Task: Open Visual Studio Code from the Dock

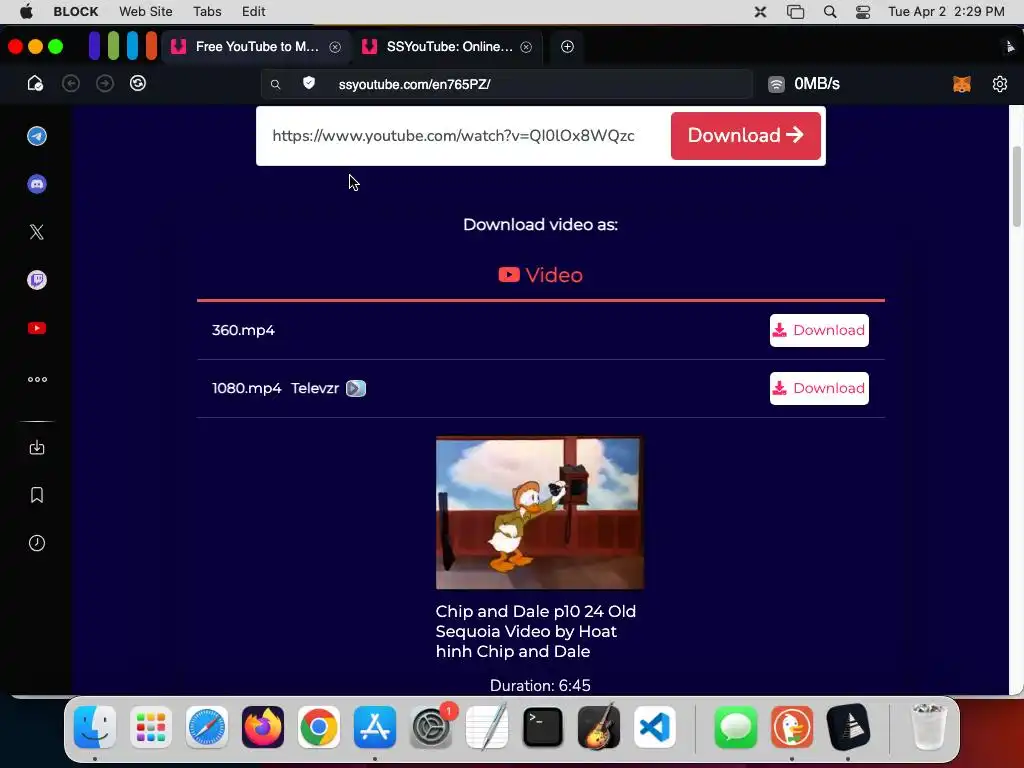Action: tap(655, 727)
